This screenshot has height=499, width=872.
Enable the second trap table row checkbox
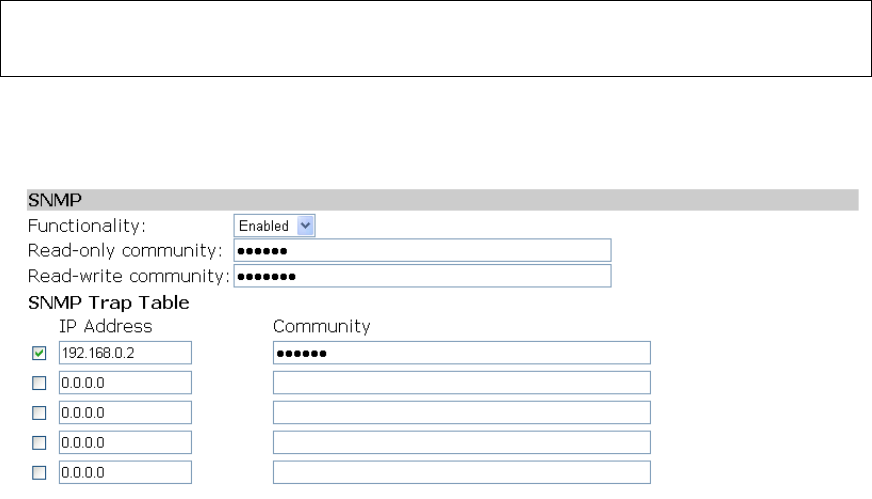(39, 383)
